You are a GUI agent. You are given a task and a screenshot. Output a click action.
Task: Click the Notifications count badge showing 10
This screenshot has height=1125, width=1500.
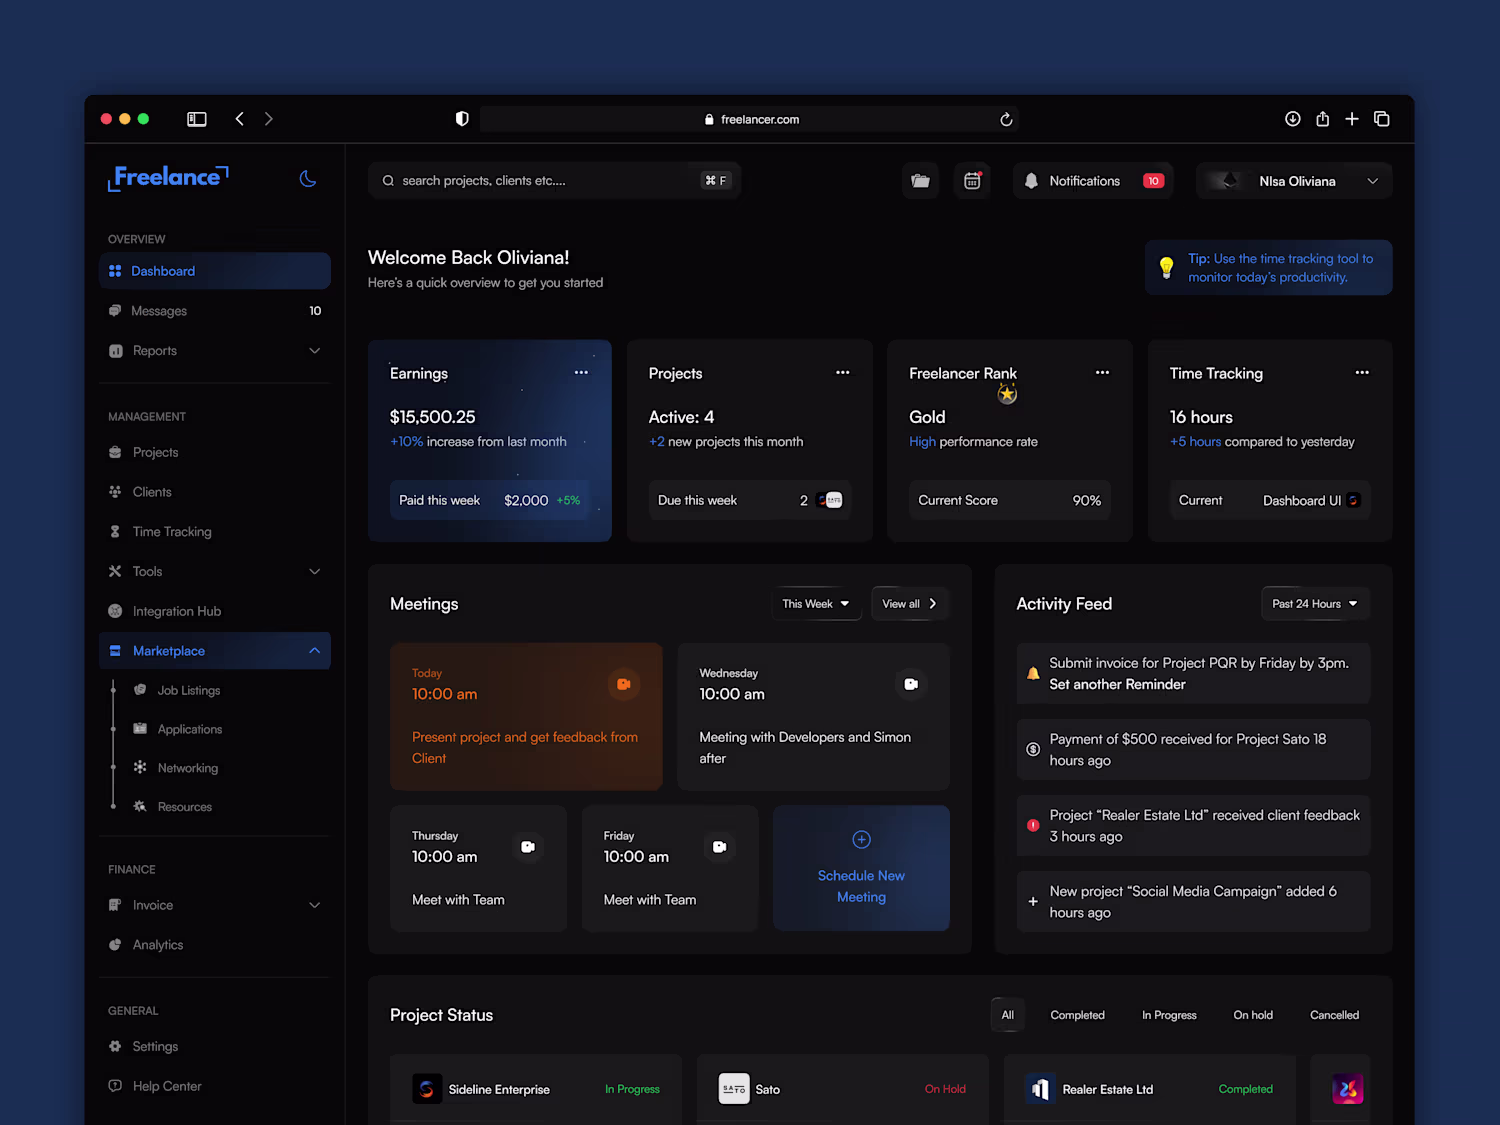tap(1153, 181)
